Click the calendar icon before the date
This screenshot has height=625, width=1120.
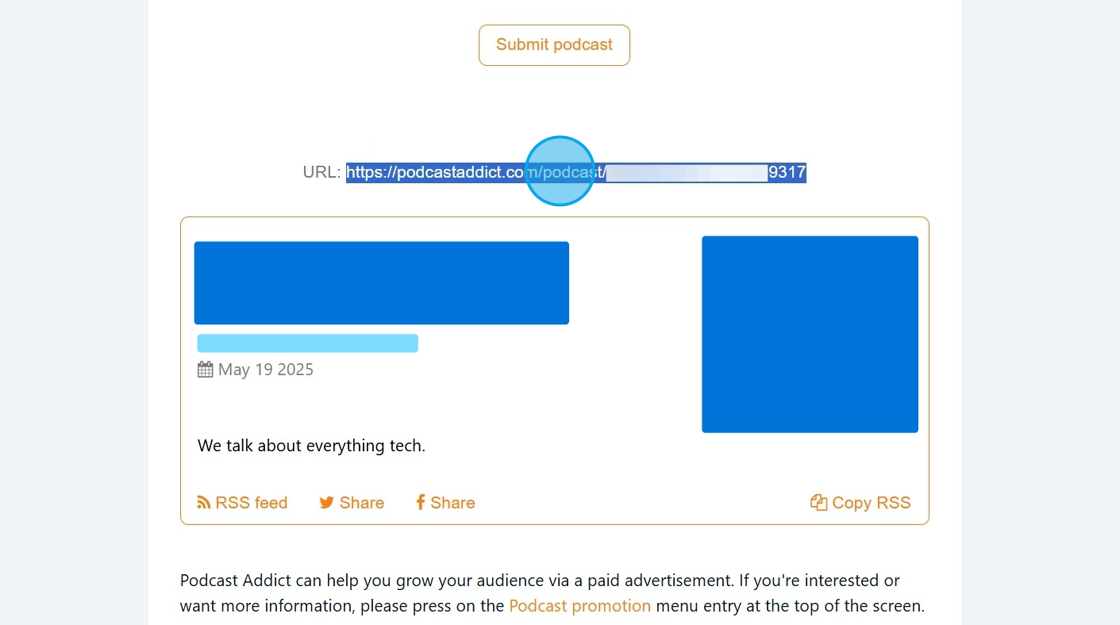[x=205, y=370]
